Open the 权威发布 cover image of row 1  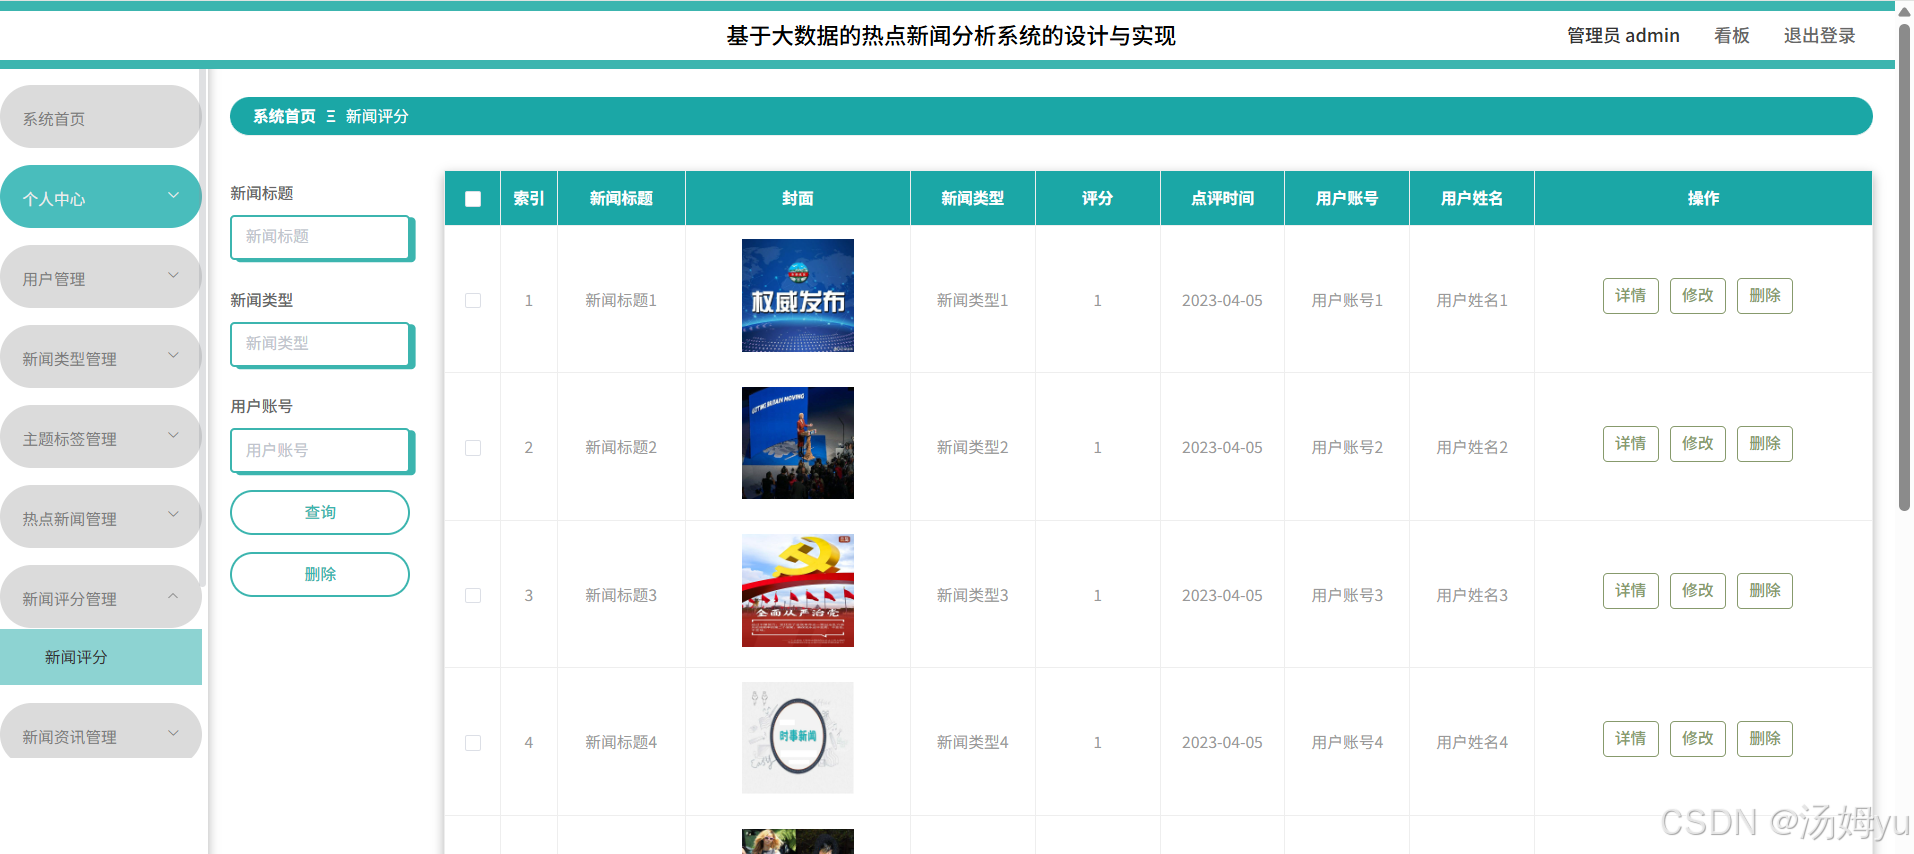[x=798, y=295]
